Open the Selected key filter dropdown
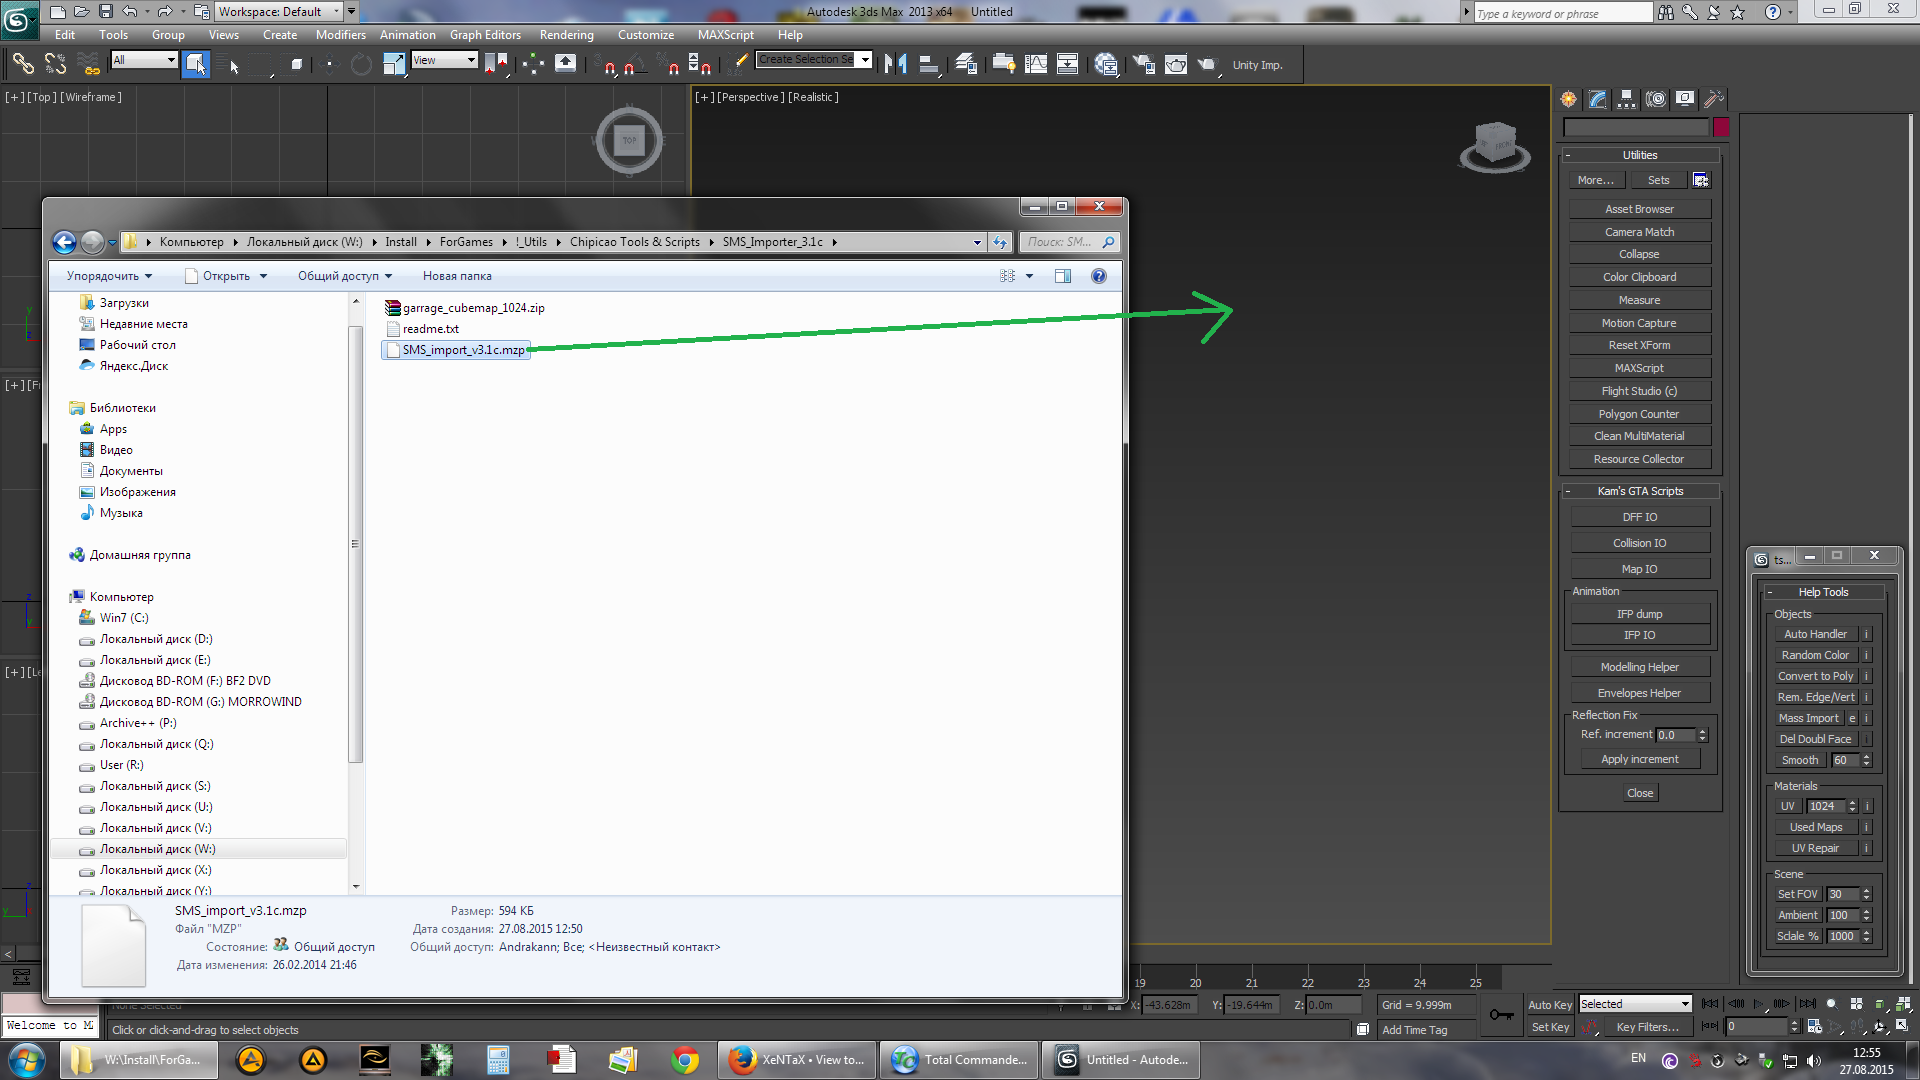Image resolution: width=1920 pixels, height=1080 pixels. [1685, 1004]
